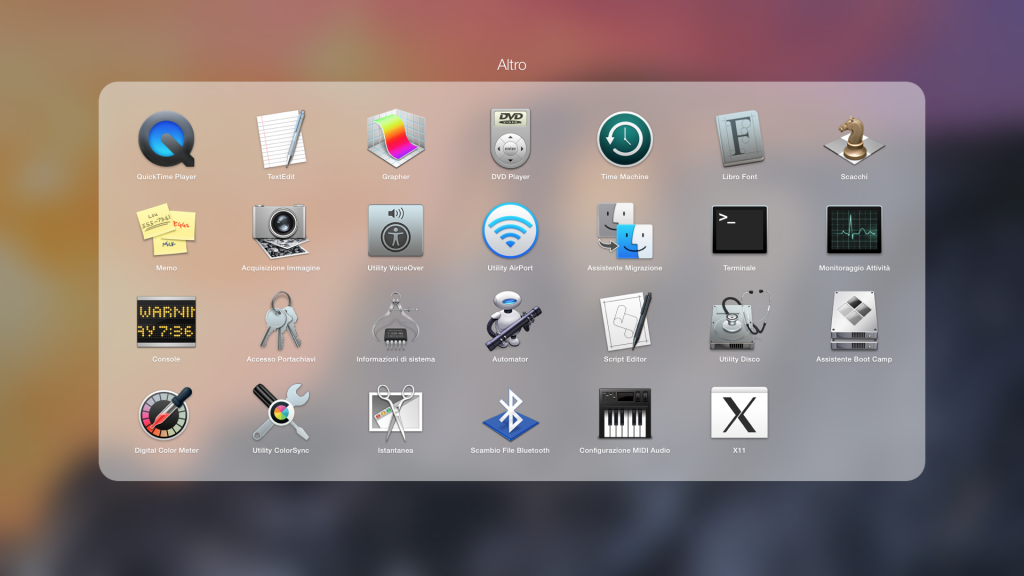The image size is (1024, 576).
Task: Launch Utility Disco
Action: [740, 321]
